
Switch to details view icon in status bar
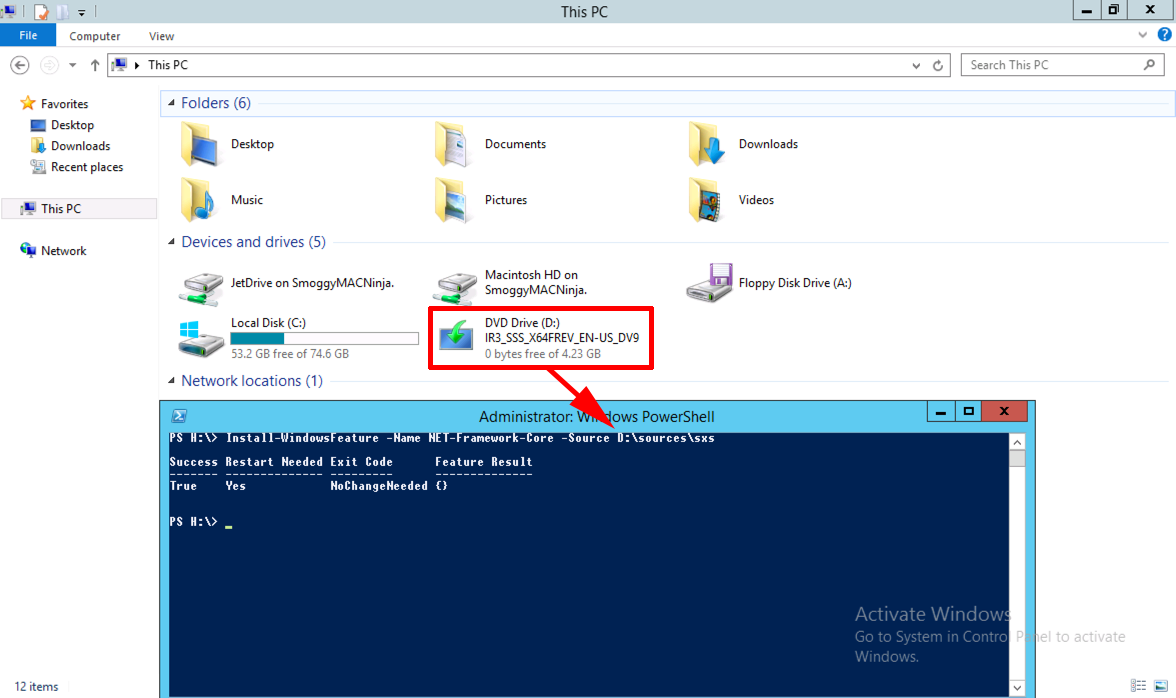click(x=1138, y=685)
